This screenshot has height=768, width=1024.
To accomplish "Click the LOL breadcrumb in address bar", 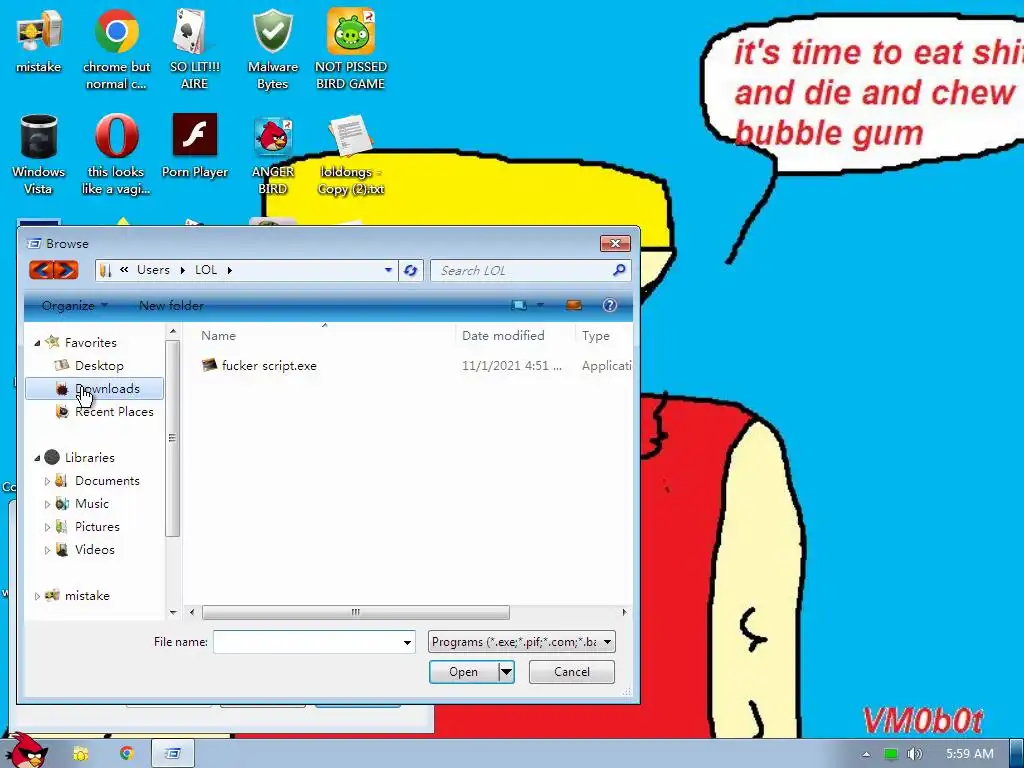I will [x=206, y=270].
